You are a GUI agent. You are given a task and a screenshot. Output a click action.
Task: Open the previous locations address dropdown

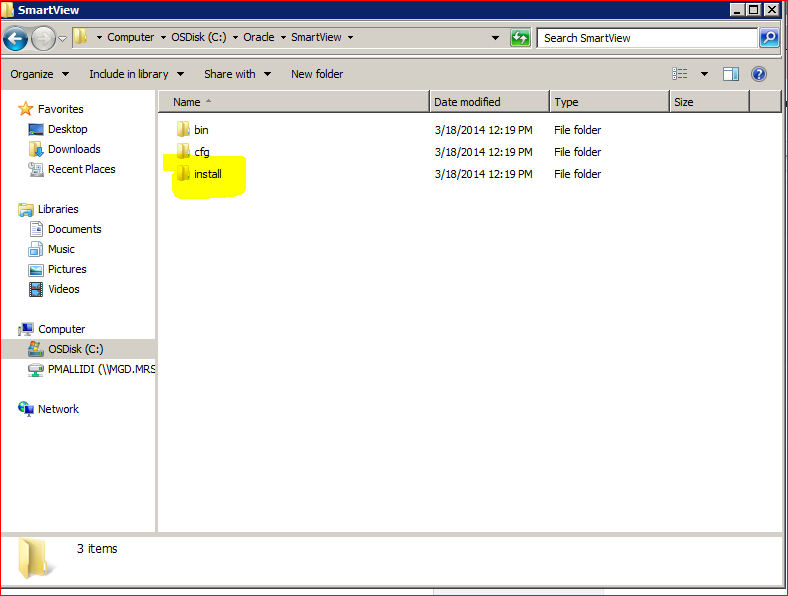496,38
